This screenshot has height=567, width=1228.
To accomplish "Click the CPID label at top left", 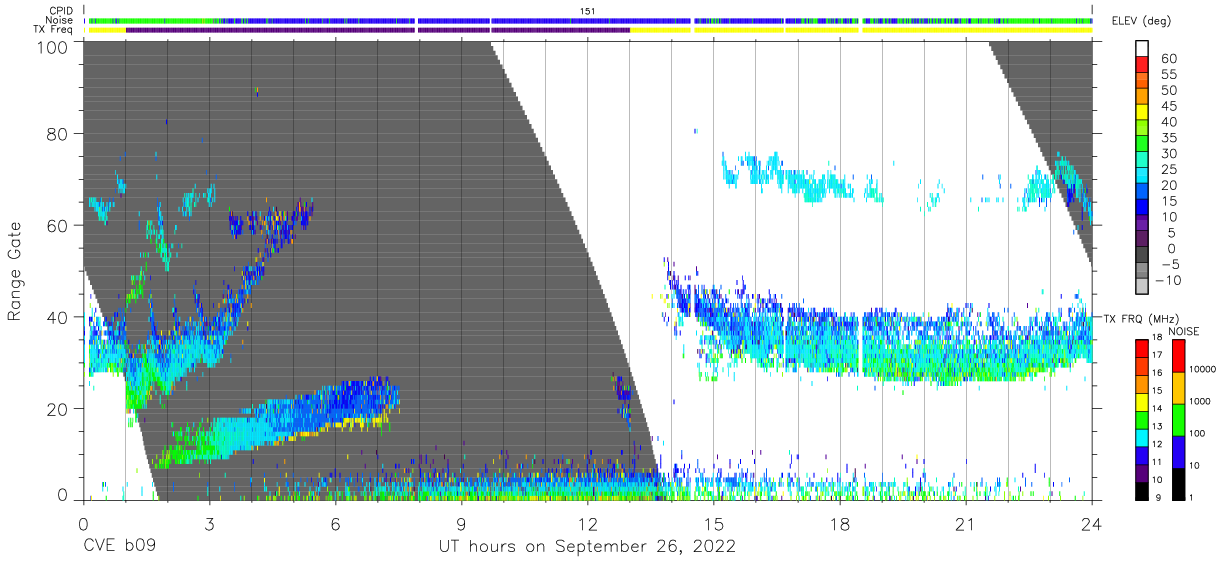I will point(61,11).
